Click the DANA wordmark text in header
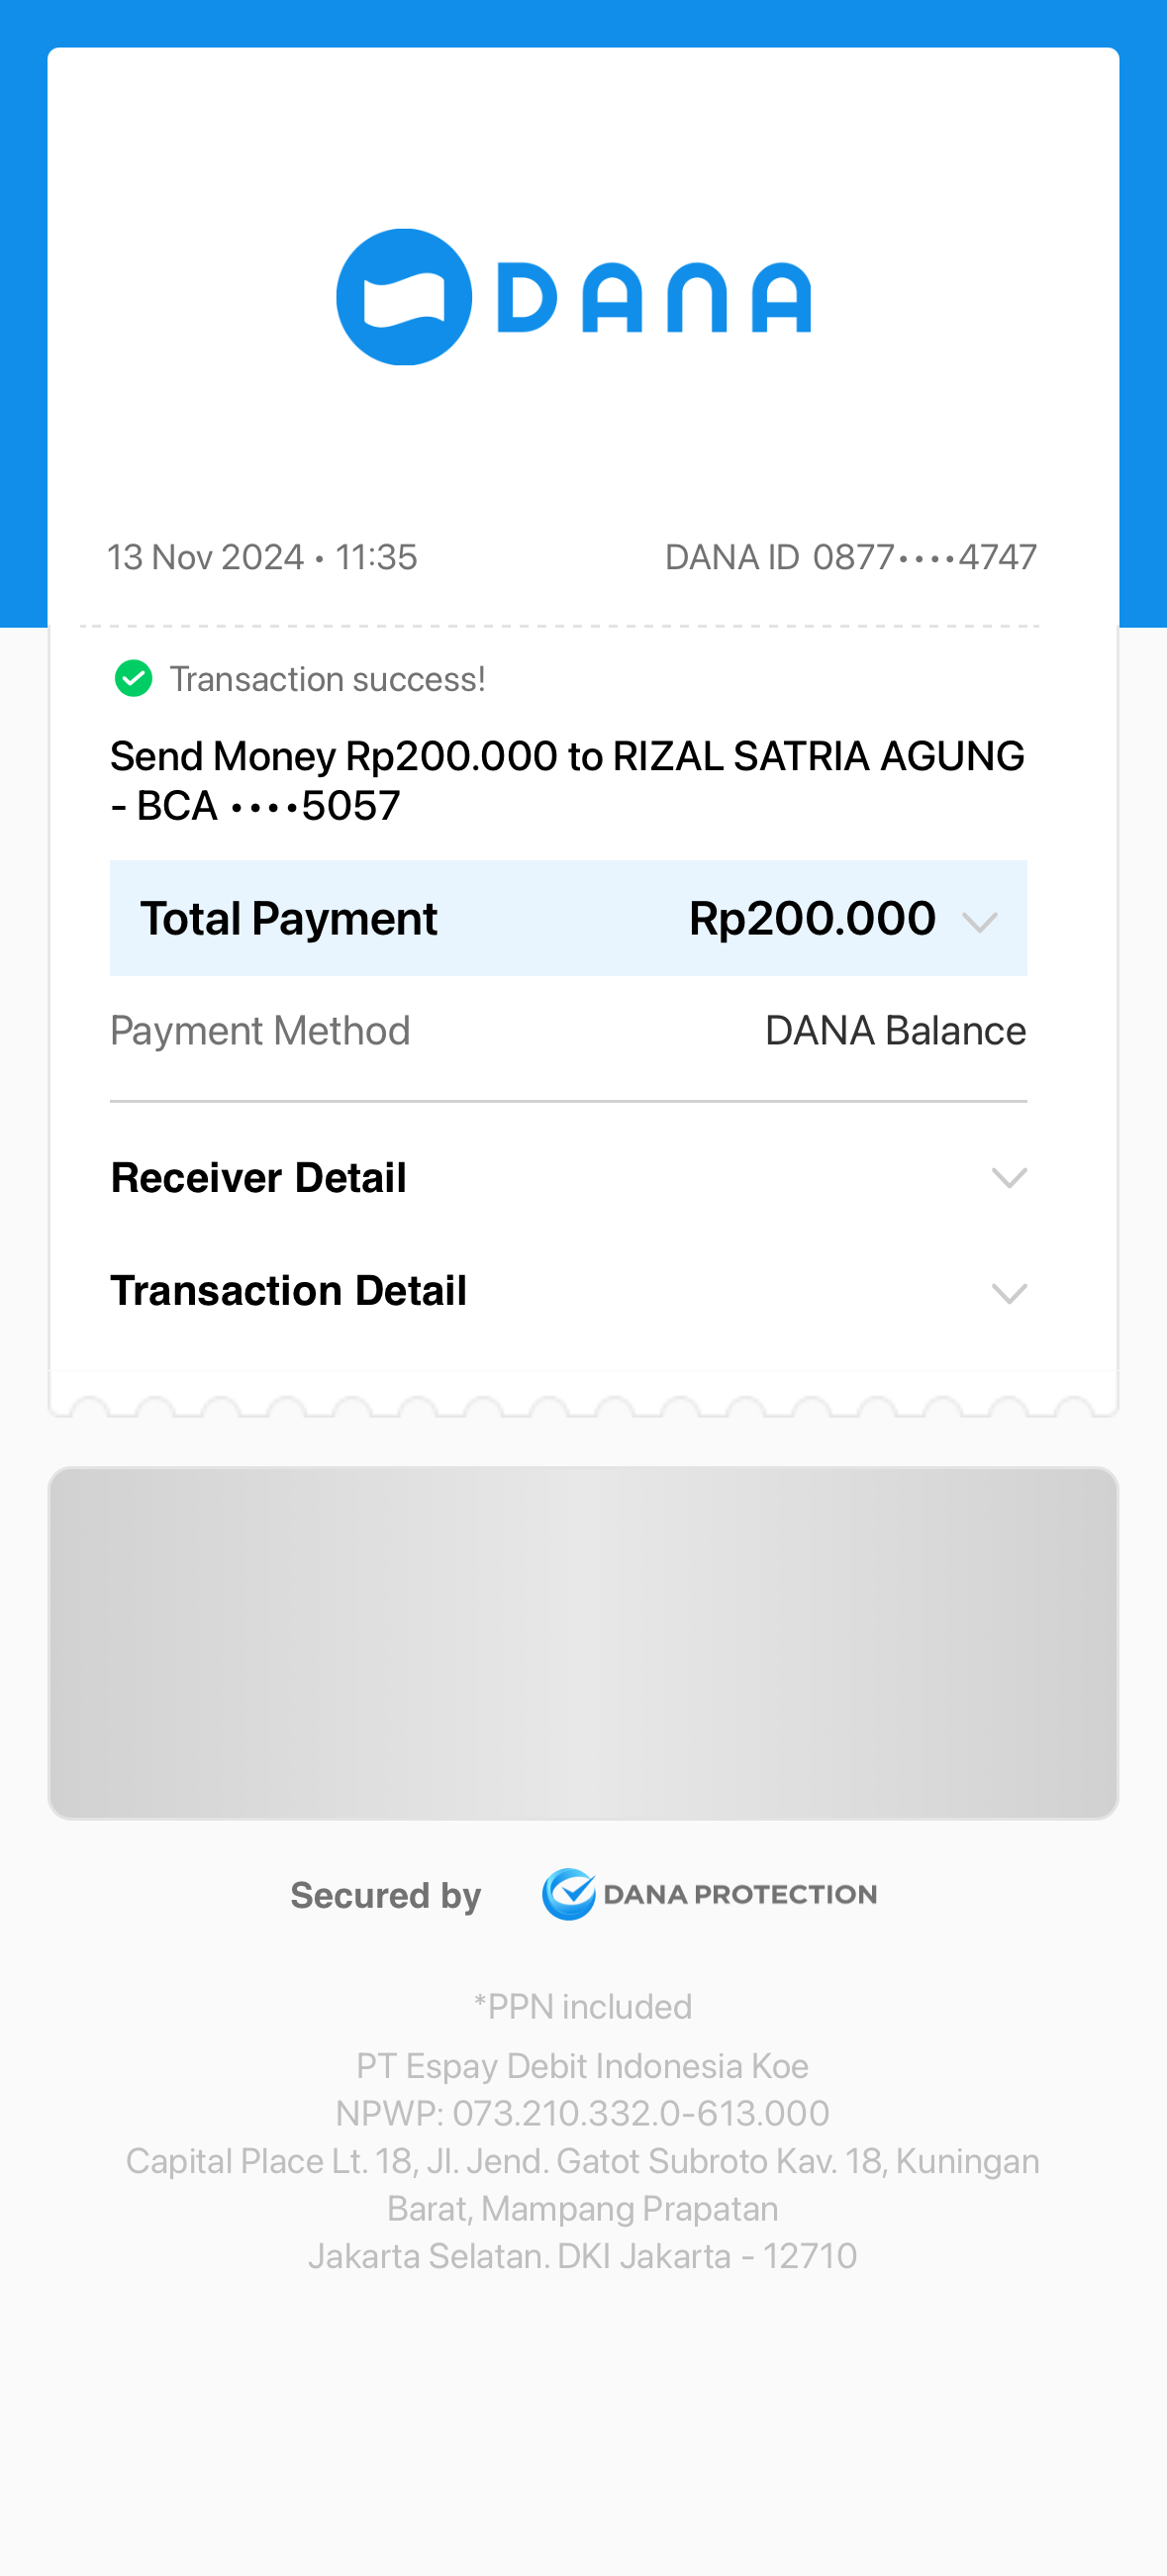1167x2576 pixels. pos(654,298)
